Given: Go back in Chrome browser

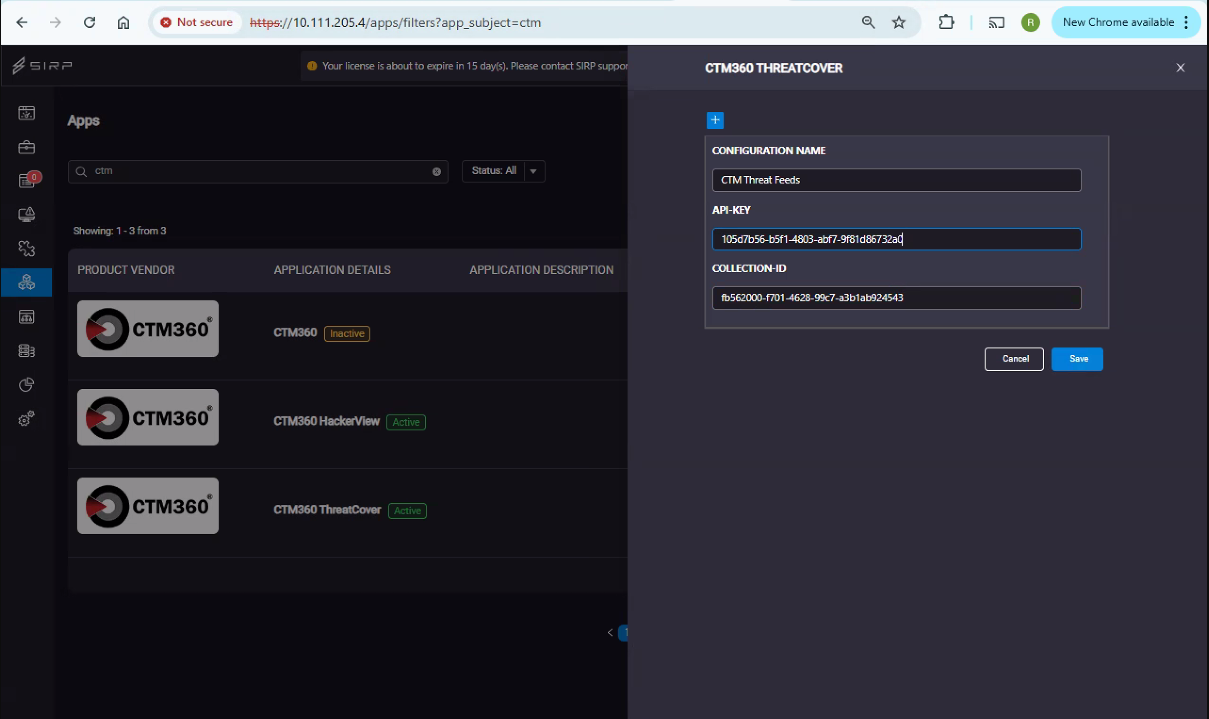Looking at the screenshot, I should point(22,22).
